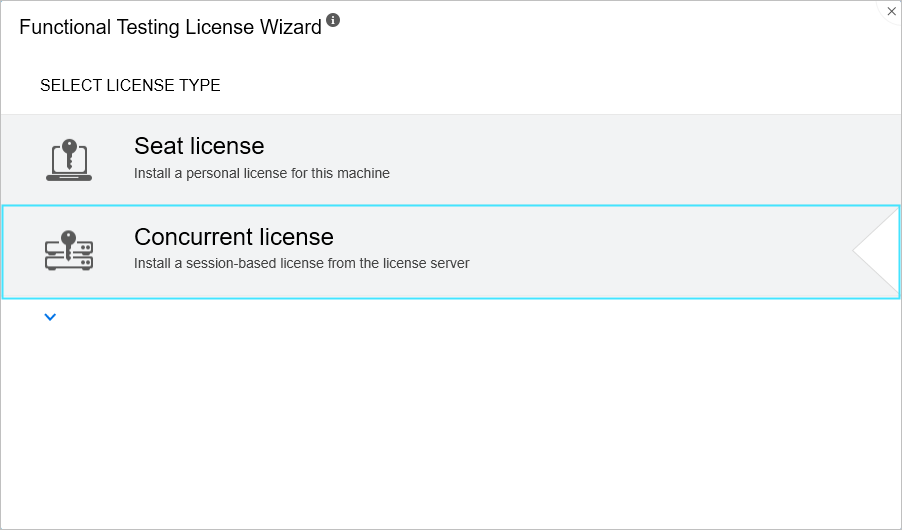Click the "SELECT LICENSE TYPE" heading
Screen dimensions: 902x530
click(x=130, y=86)
